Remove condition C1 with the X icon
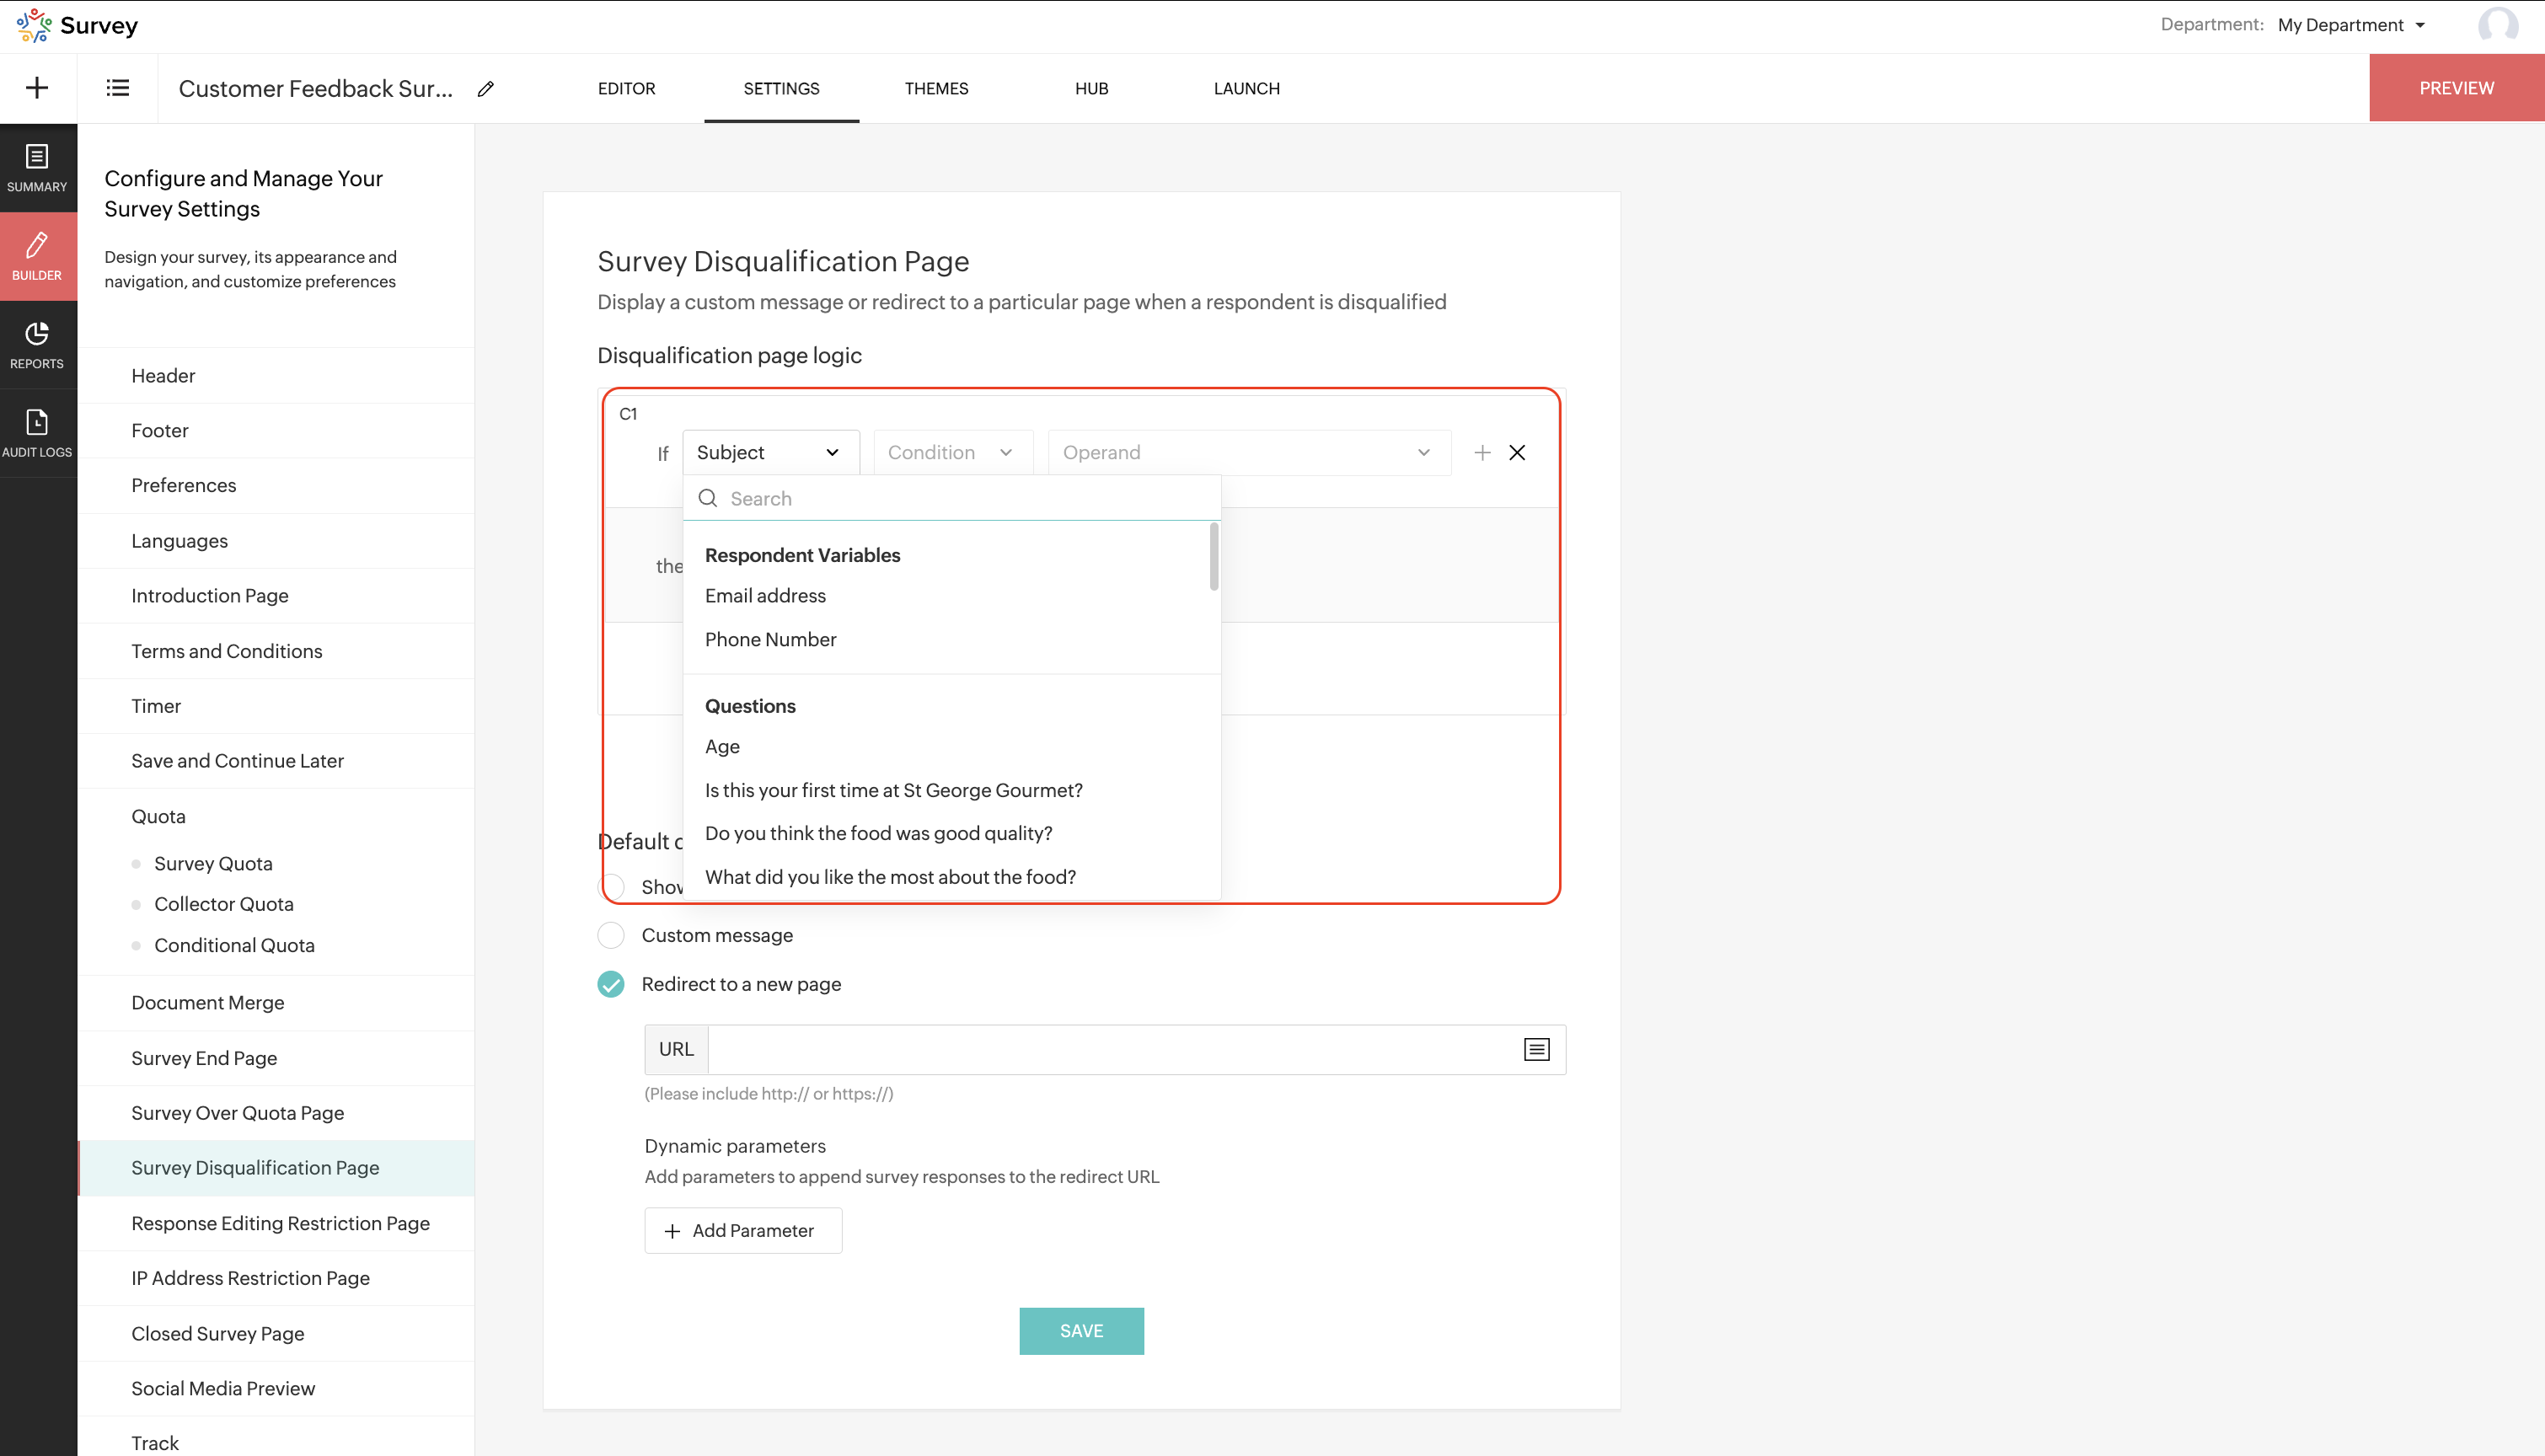 [1517, 453]
